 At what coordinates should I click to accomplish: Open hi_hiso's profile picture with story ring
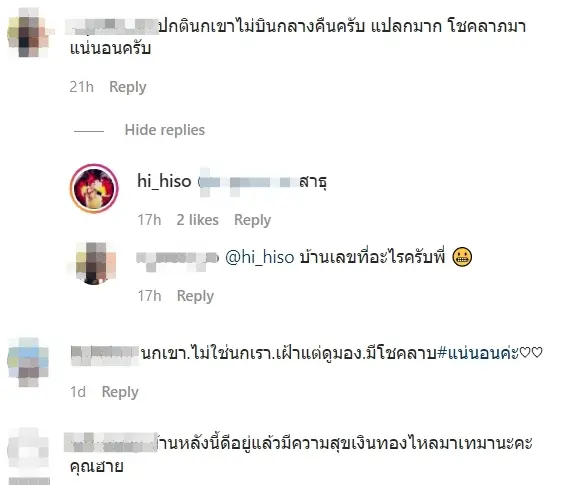[94, 188]
